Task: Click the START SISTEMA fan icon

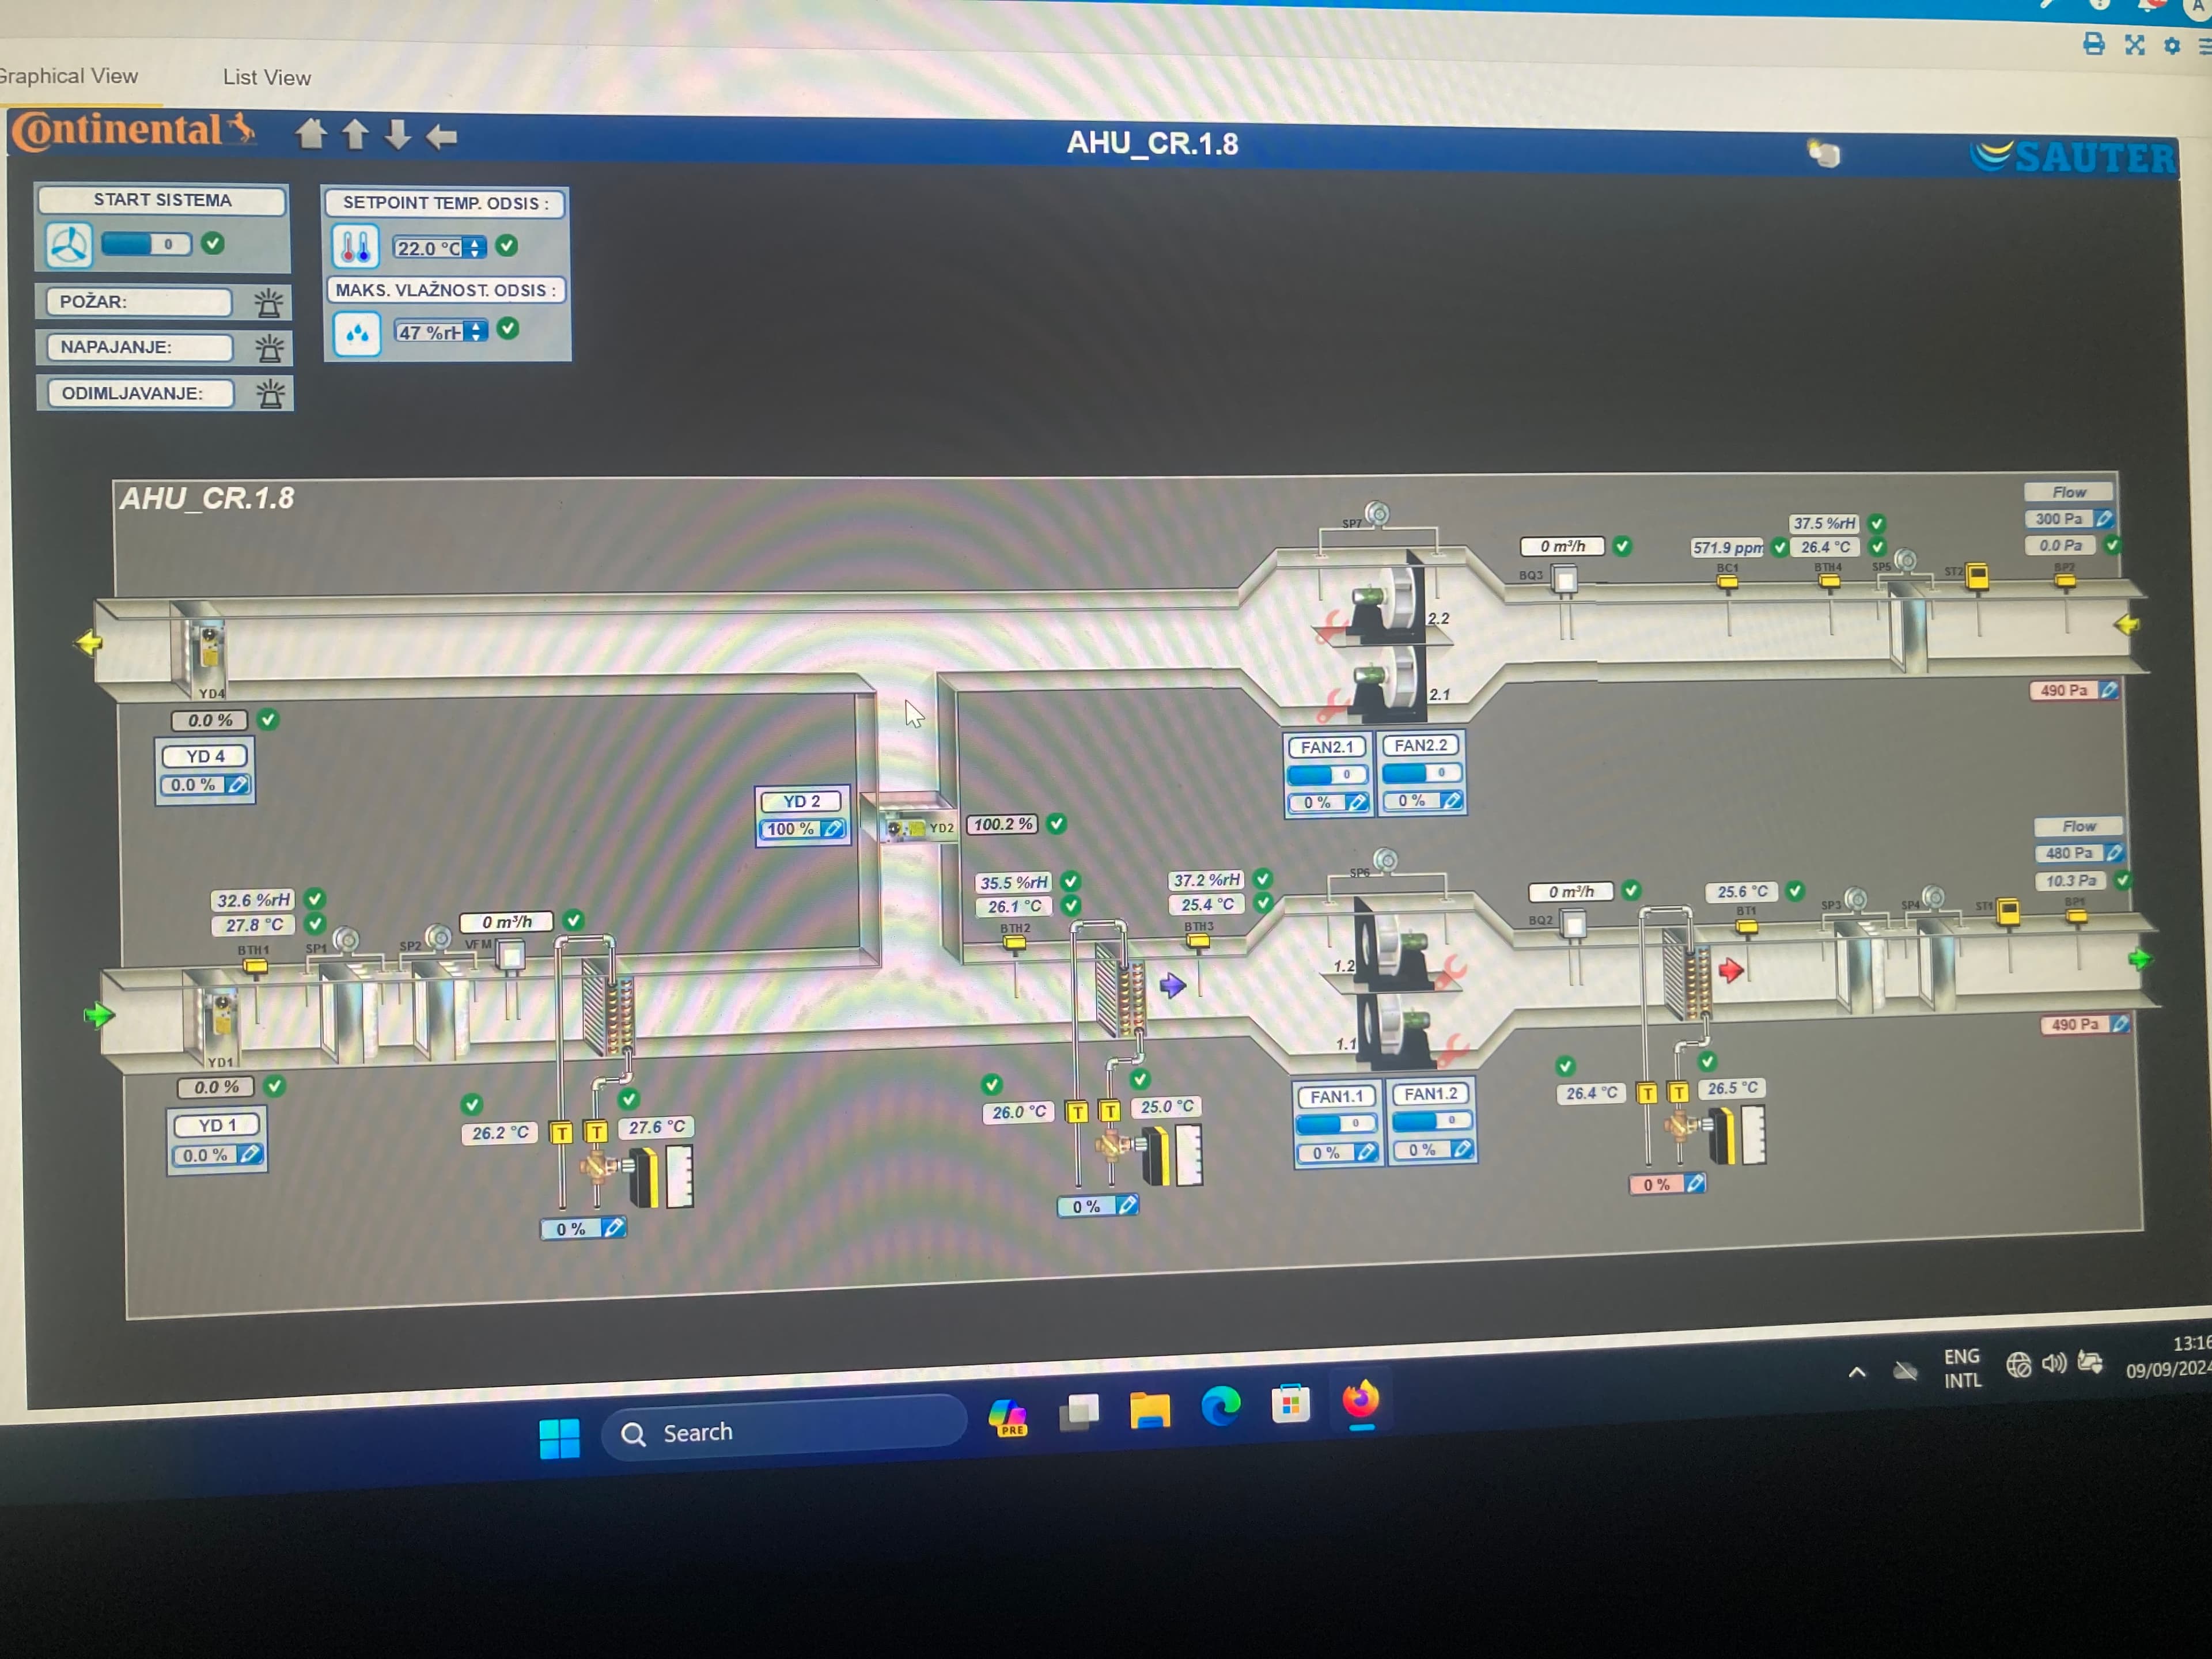Action: pos(69,245)
